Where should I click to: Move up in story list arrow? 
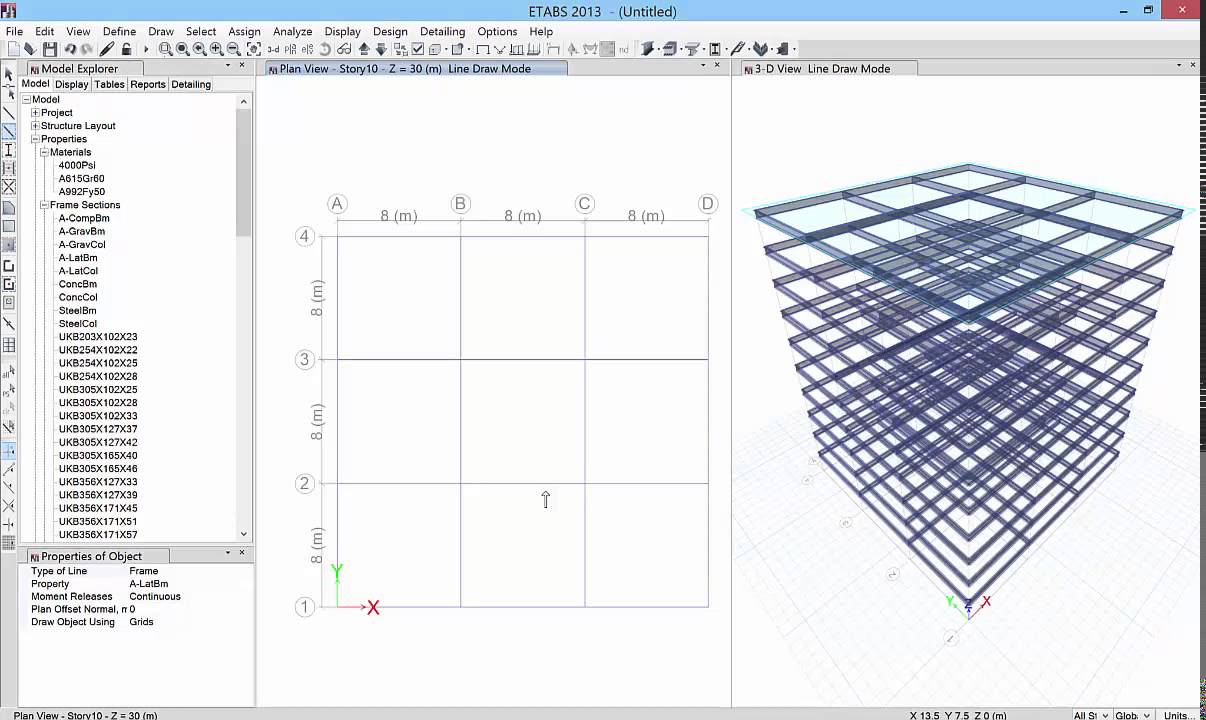(364, 49)
